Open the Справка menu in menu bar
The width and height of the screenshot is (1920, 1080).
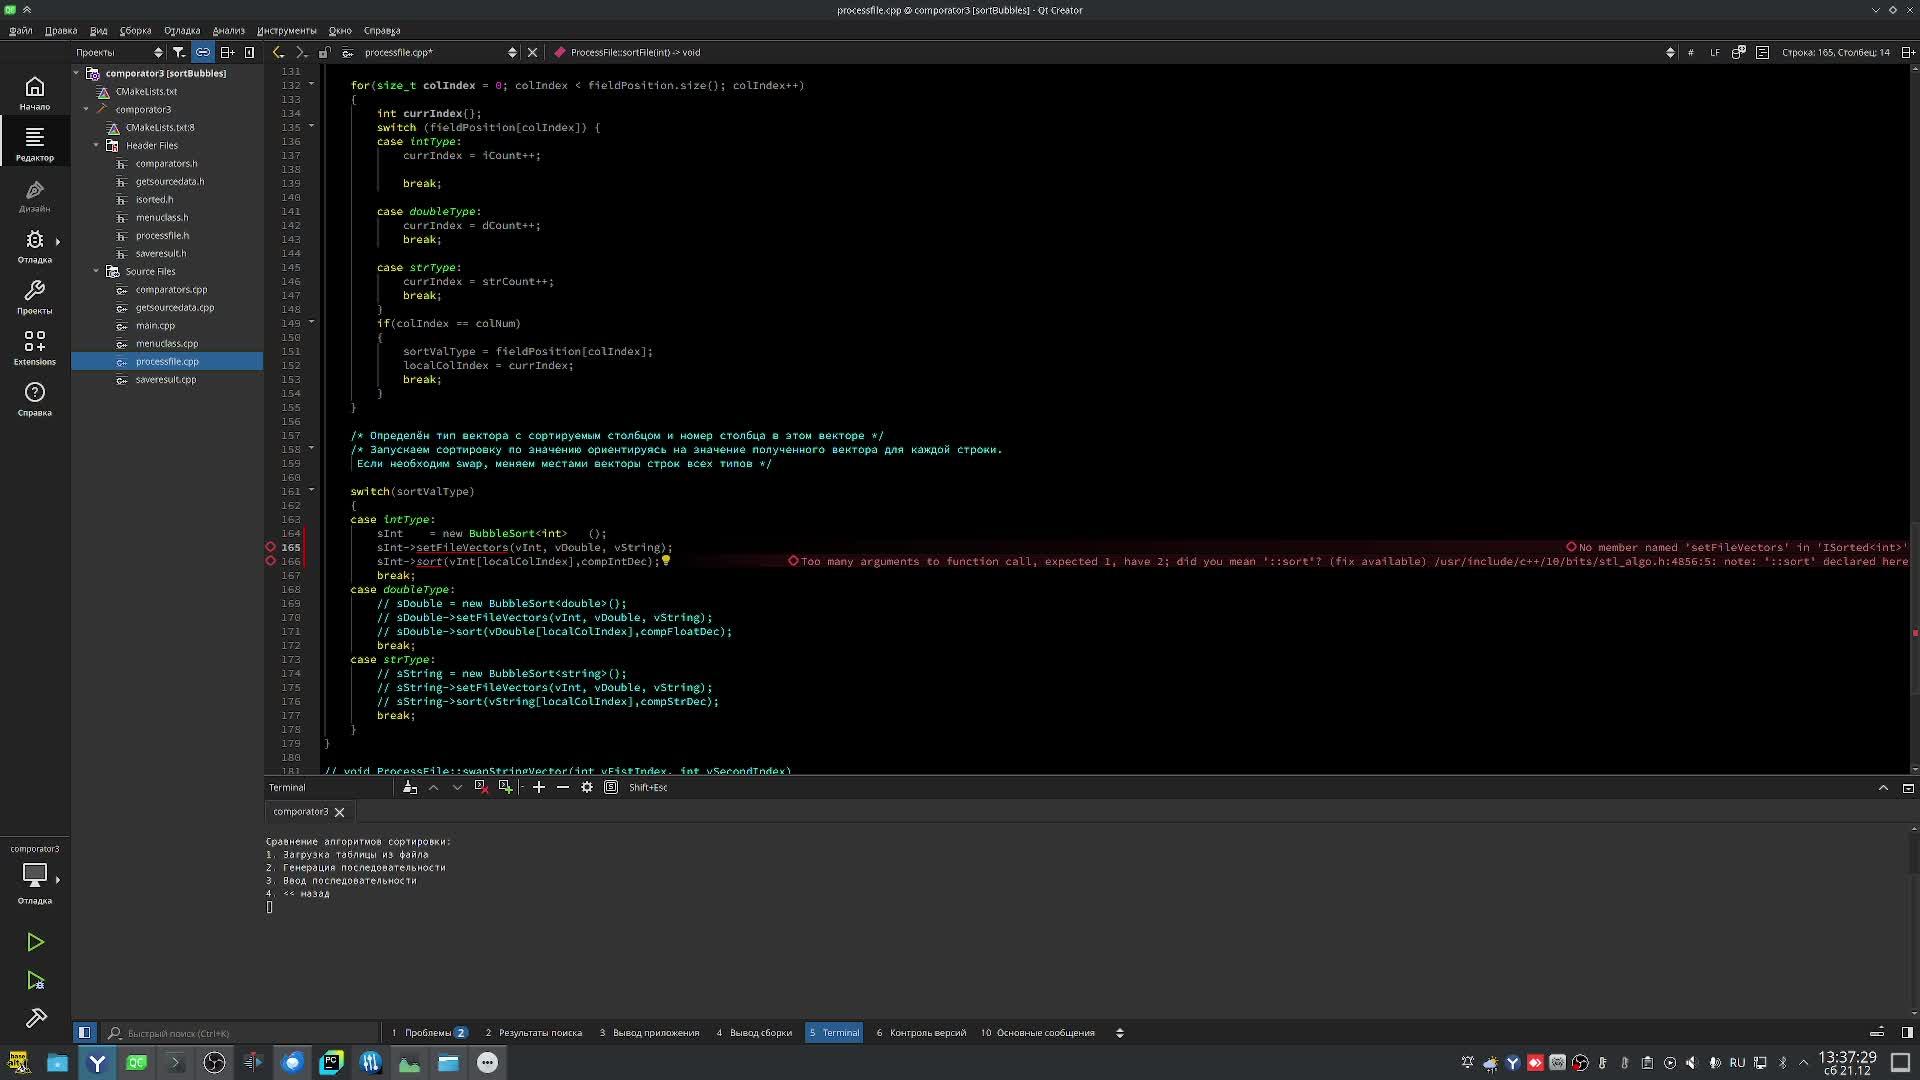tap(382, 30)
